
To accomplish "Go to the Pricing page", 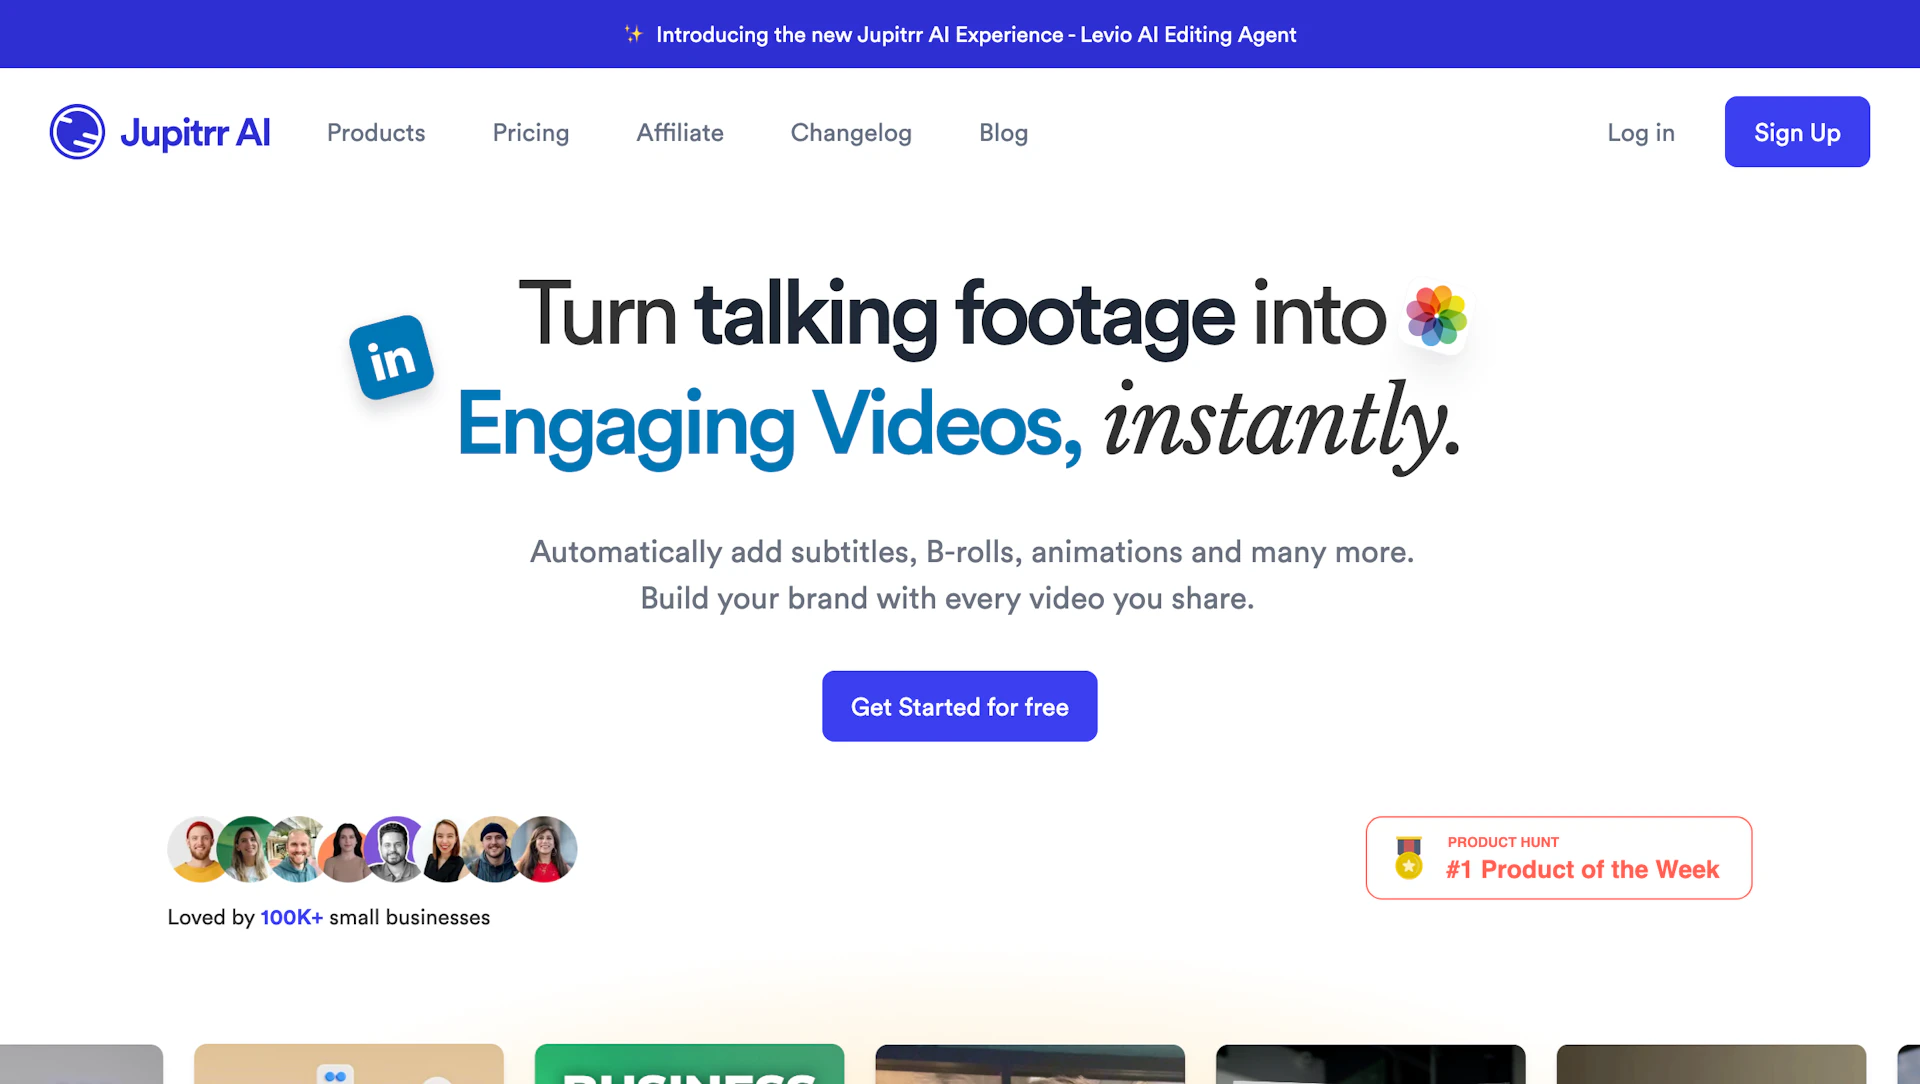I will [531, 132].
